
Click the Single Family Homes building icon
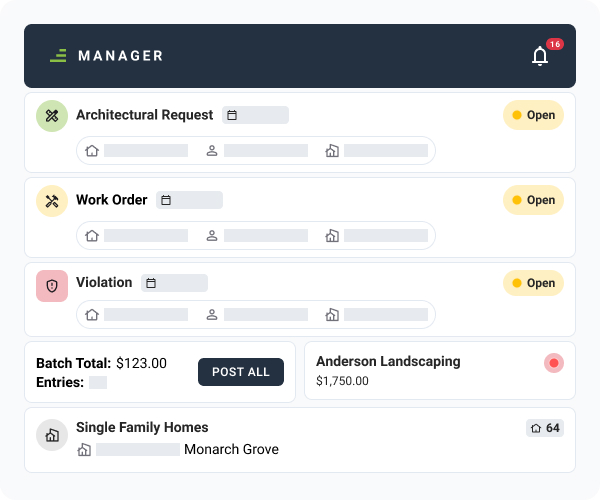pyautogui.click(x=52, y=435)
